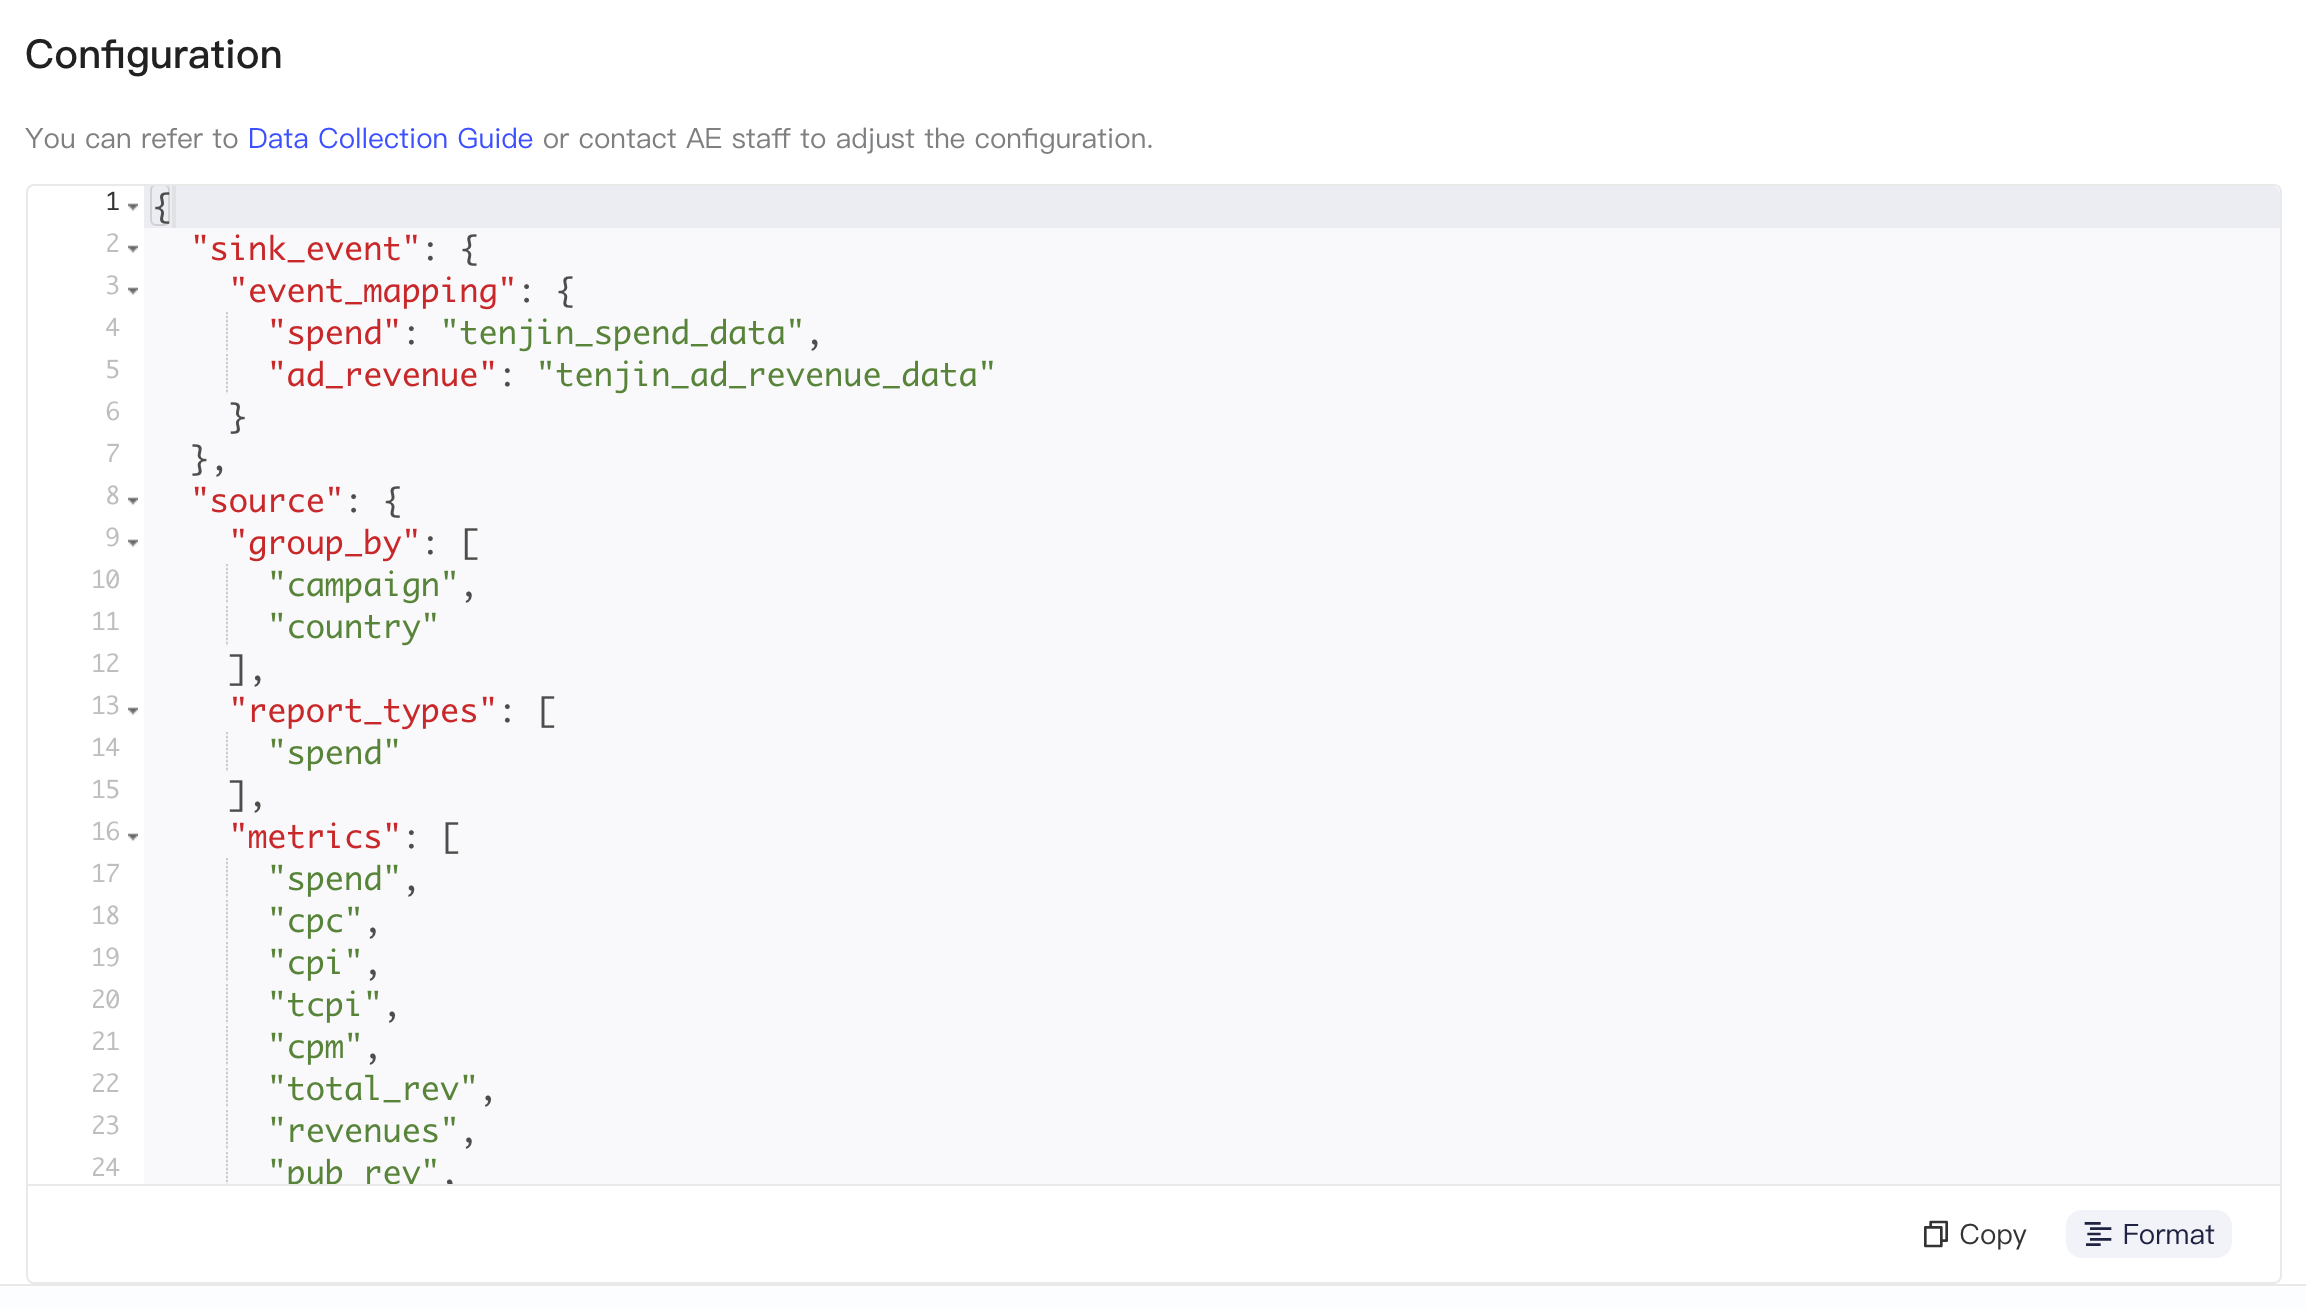The image size is (2306, 1308).
Task: Click the line number 7 in the gutter
Action: tap(112, 453)
